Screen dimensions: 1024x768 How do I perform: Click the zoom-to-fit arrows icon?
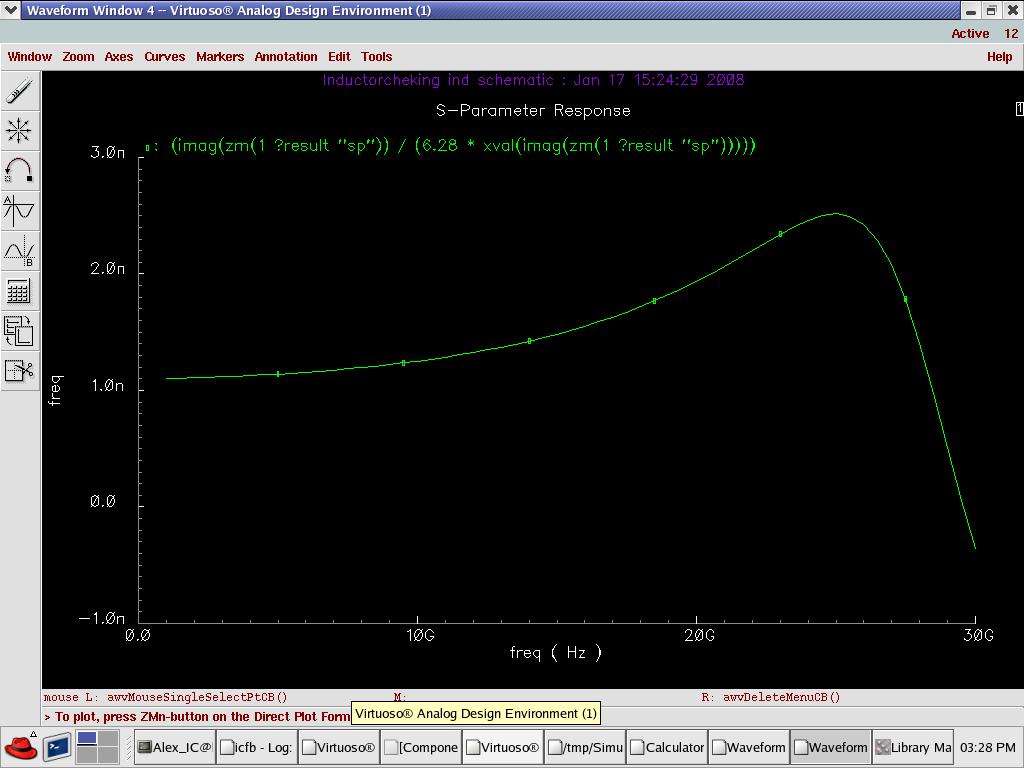(x=19, y=131)
